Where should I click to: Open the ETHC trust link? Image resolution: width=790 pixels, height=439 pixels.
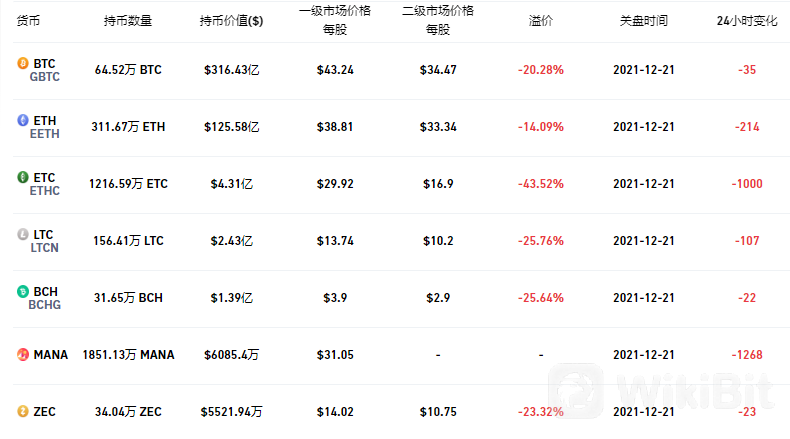pos(44,191)
